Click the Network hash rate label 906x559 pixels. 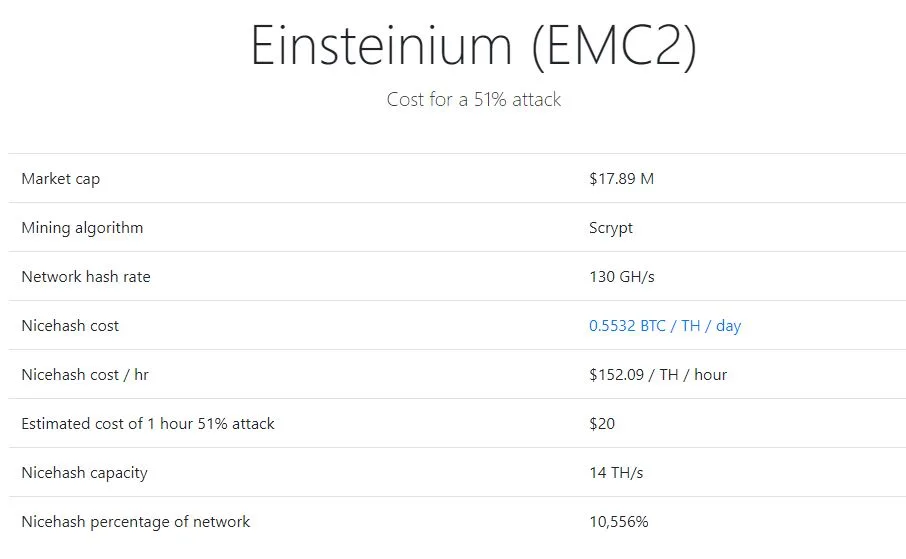point(86,277)
